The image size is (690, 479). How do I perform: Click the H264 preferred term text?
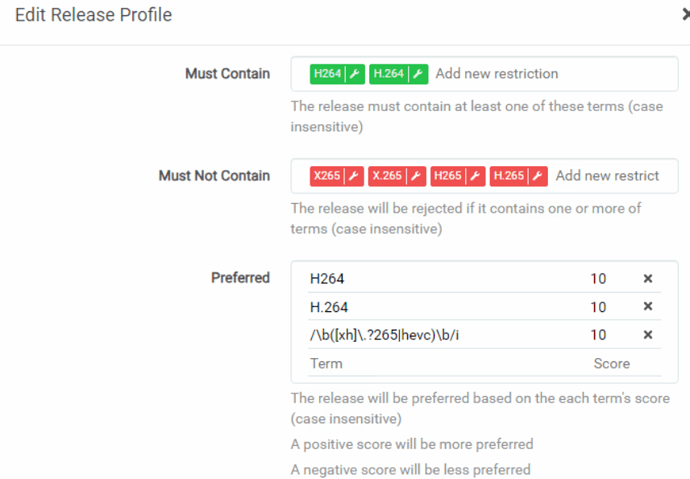pyautogui.click(x=327, y=279)
